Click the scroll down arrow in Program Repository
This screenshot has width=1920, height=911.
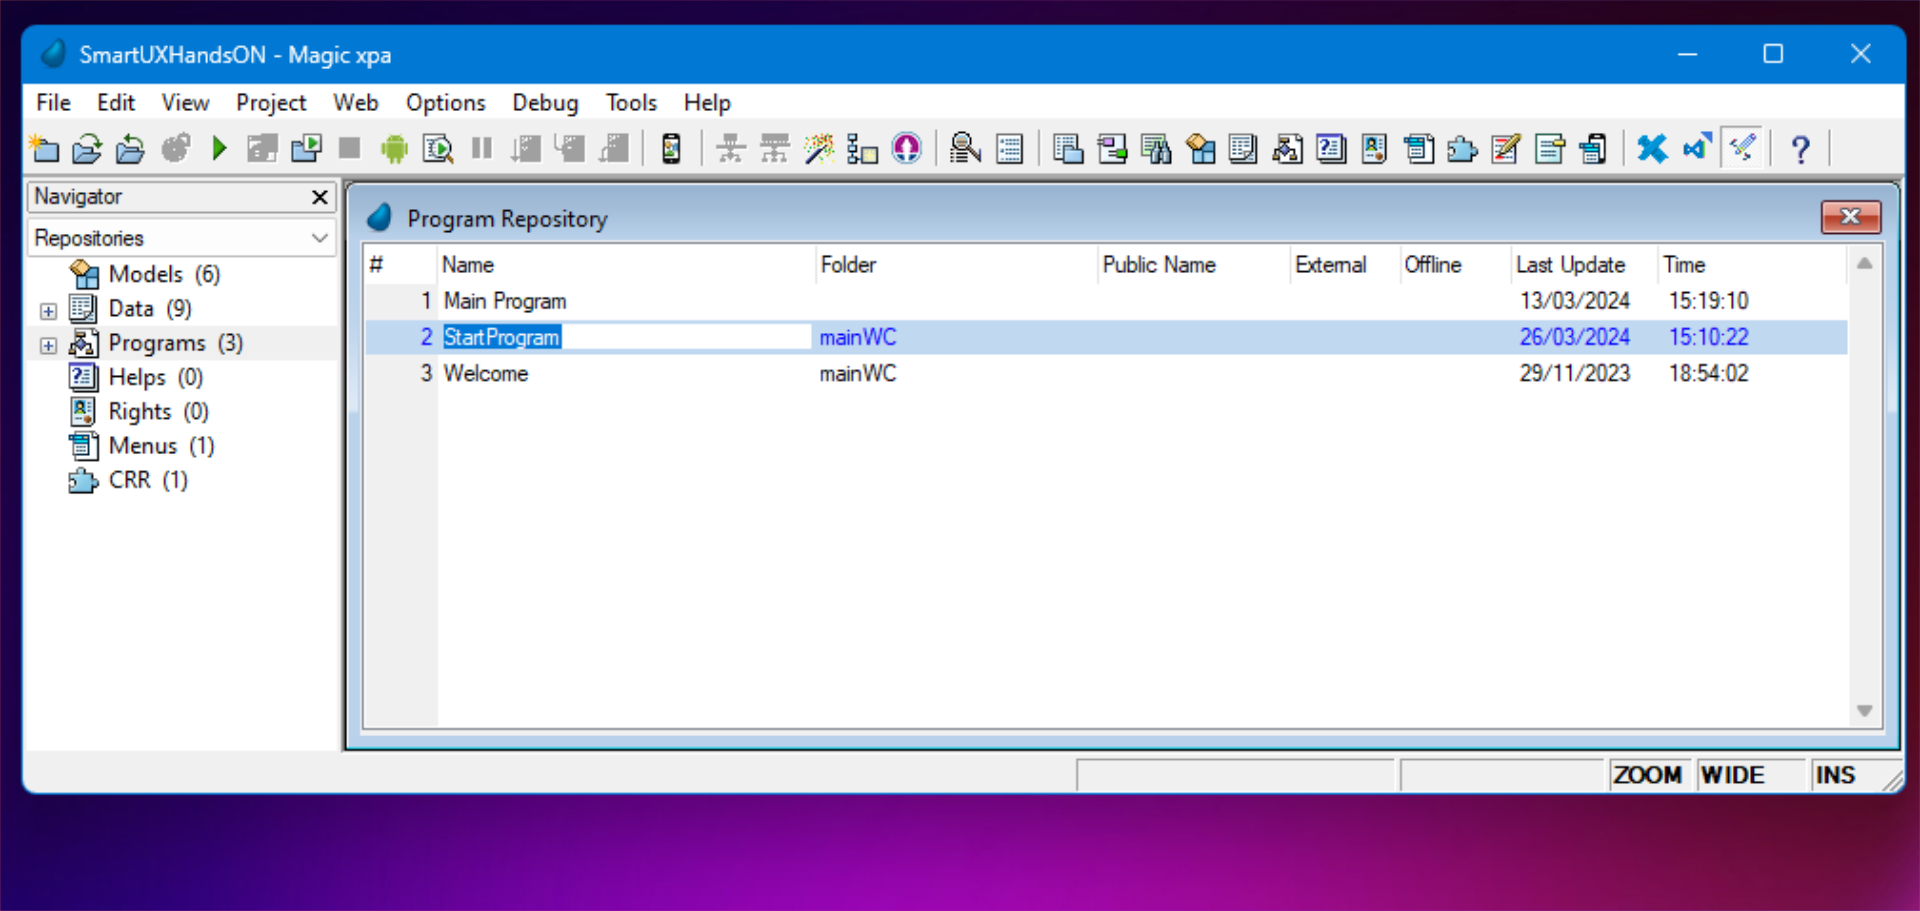pyautogui.click(x=1864, y=711)
